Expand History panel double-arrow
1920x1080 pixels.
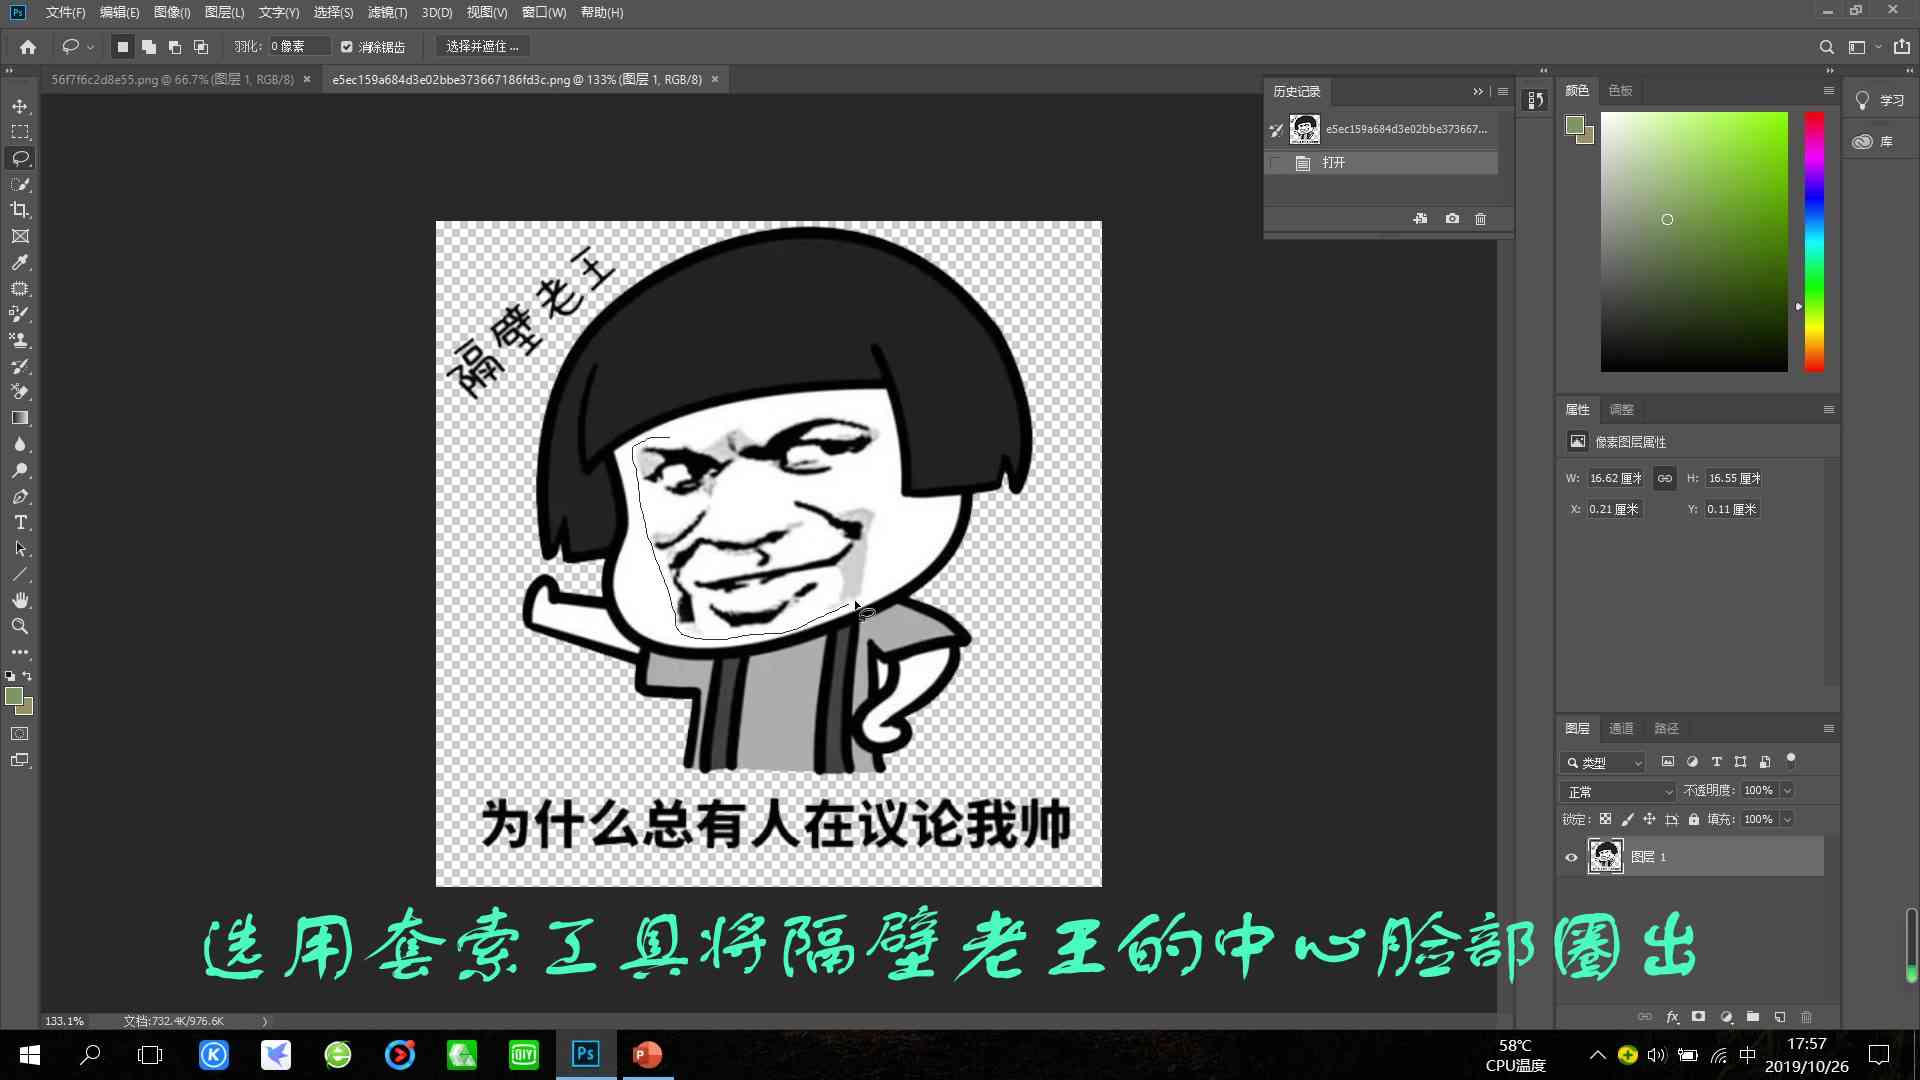pos(1478,91)
